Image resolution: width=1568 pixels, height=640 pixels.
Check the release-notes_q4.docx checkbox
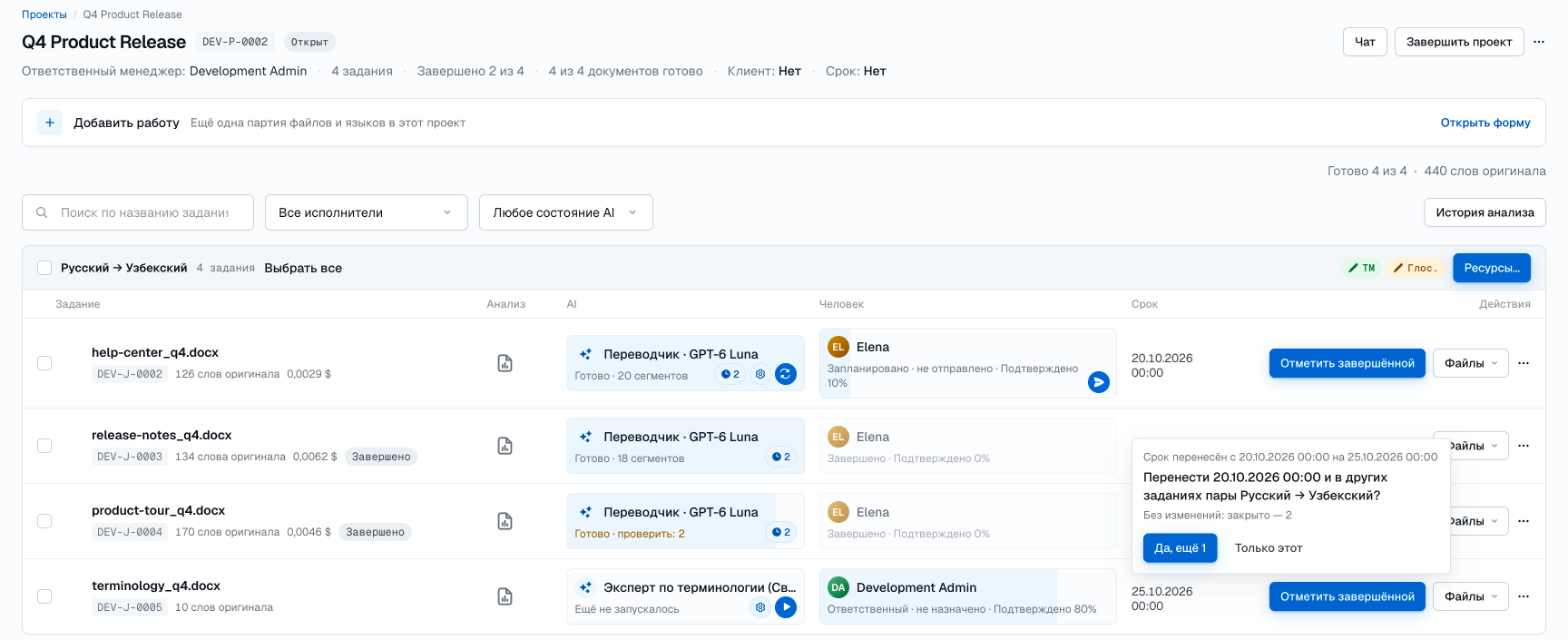tap(44, 446)
